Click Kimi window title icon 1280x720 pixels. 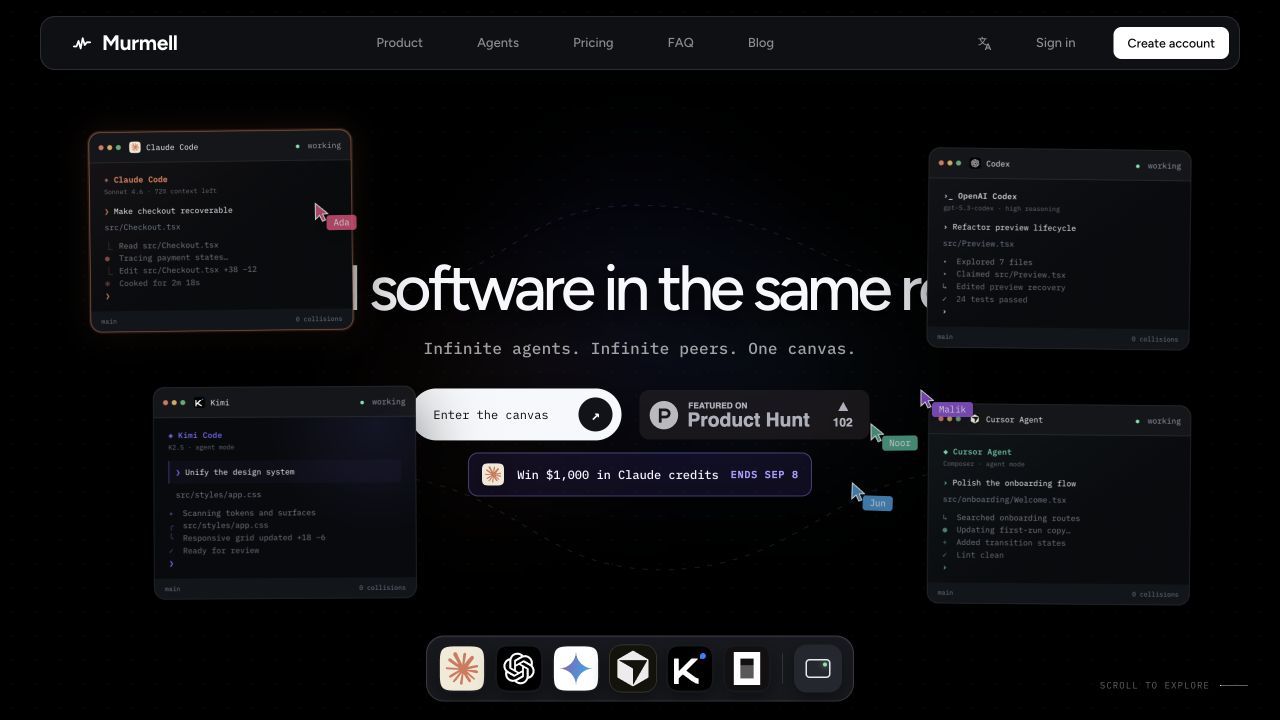click(198, 403)
